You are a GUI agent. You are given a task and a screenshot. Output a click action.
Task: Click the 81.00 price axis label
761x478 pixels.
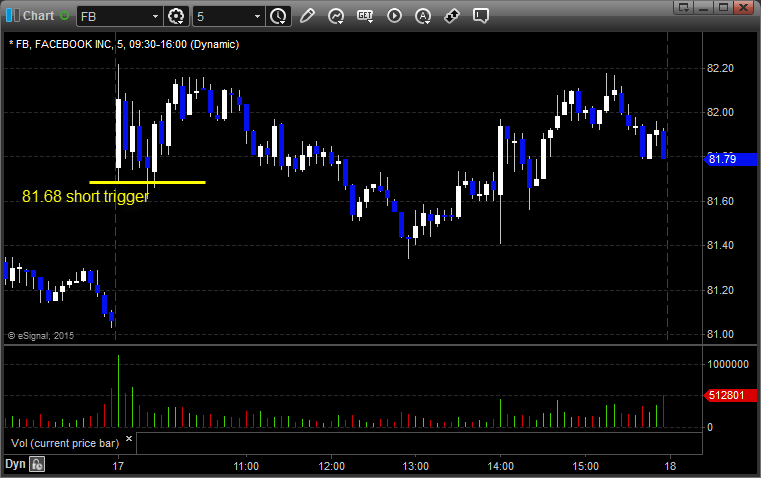click(x=720, y=334)
